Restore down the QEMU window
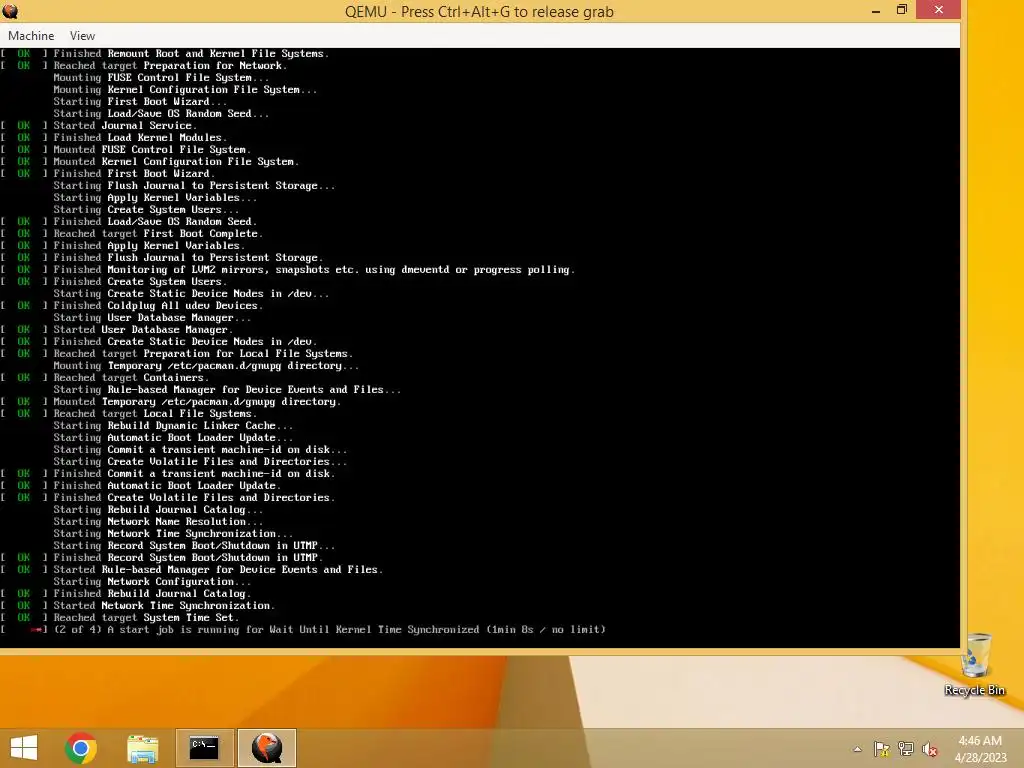Viewport: 1024px width, 768px height. point(902,10)
